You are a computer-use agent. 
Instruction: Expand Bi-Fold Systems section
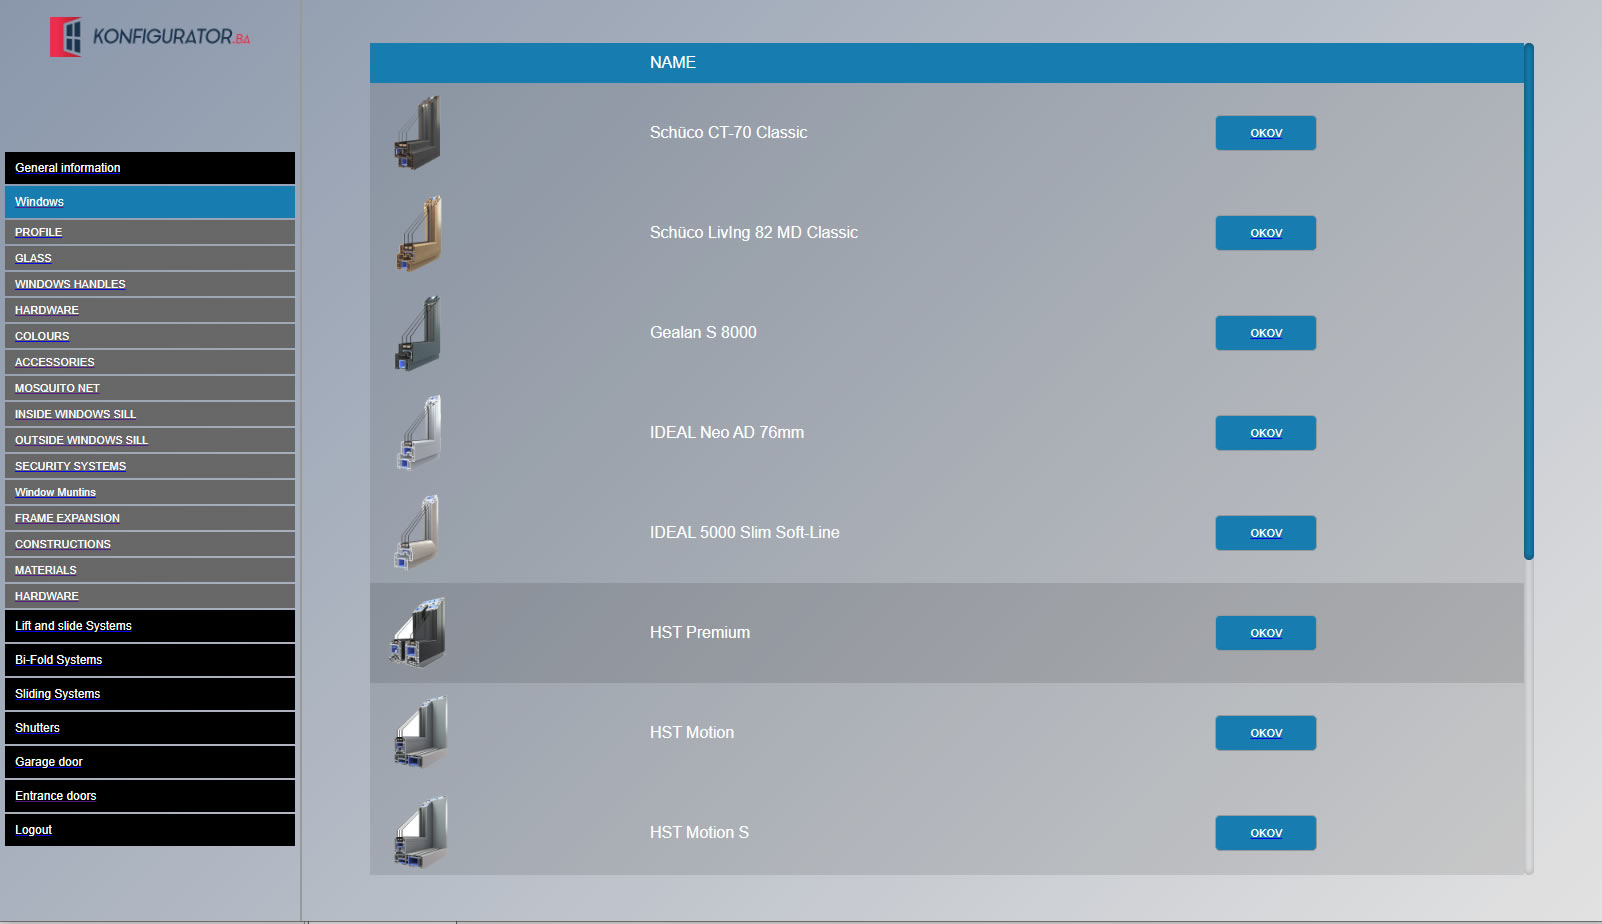click(x=150, y=660)
